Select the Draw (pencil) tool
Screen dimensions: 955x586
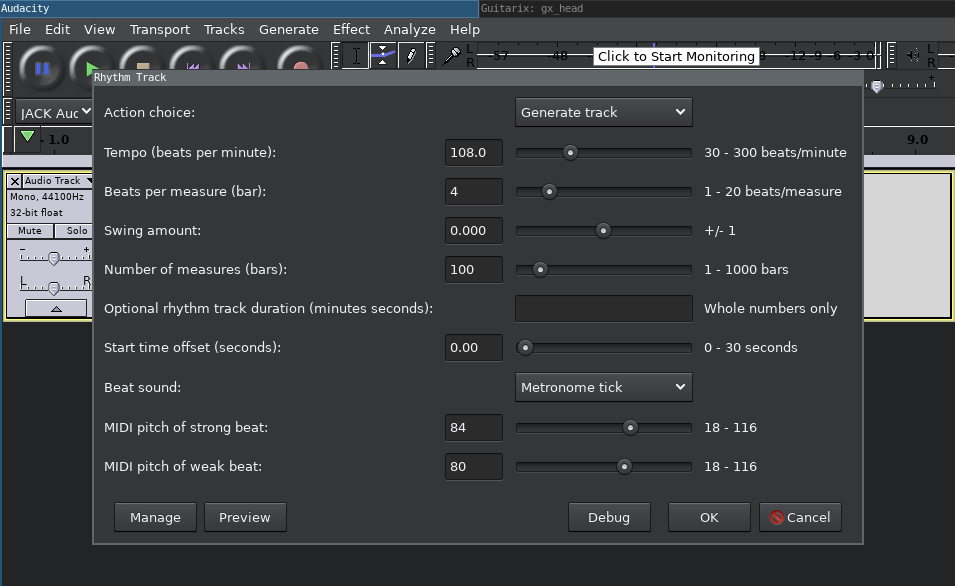[x=410, y=56]
